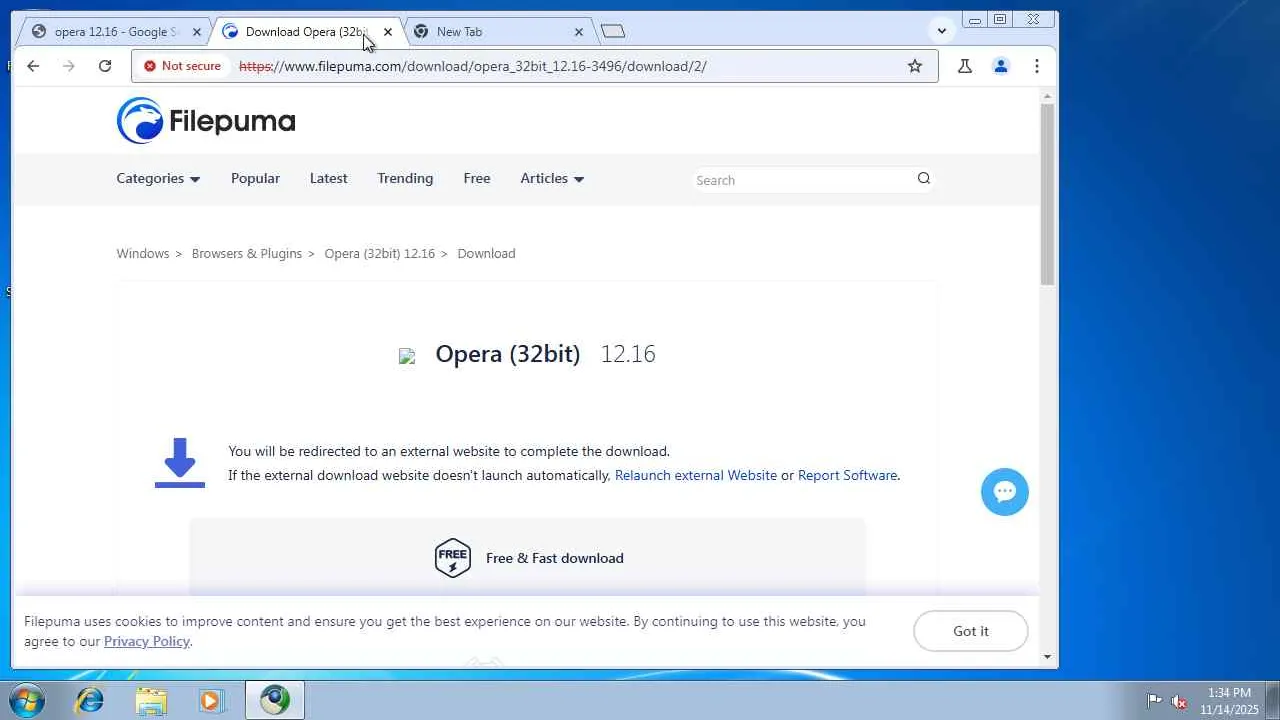This screenshot has height=720, width=1280.
Task: Open the Action Center flag icon
Action: (1154, 701)
